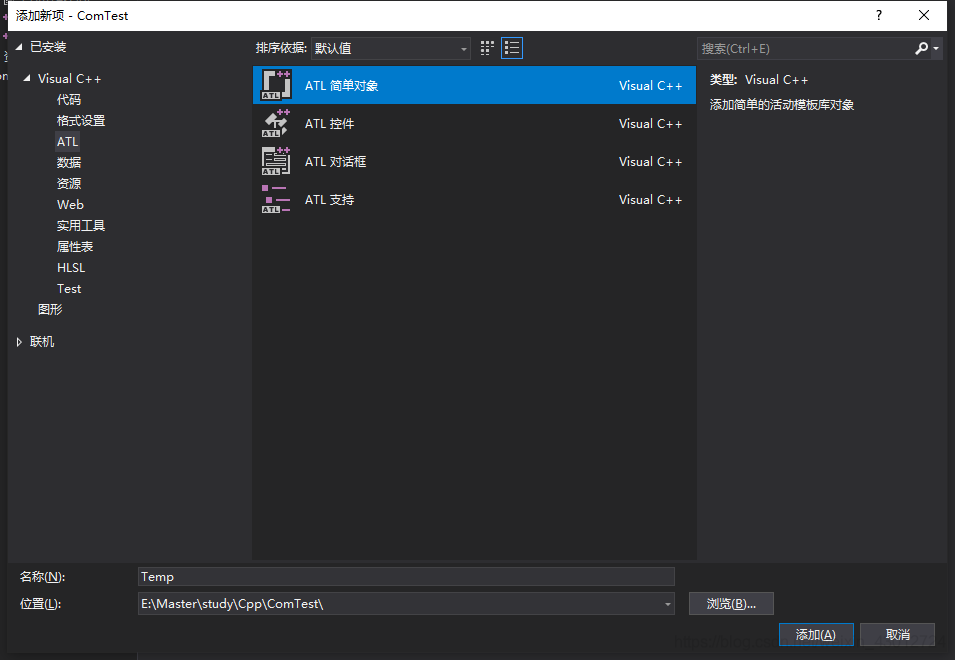955x660 pixels.
Task: Click the ATL 支持 row label
Action: pos(329,200)
